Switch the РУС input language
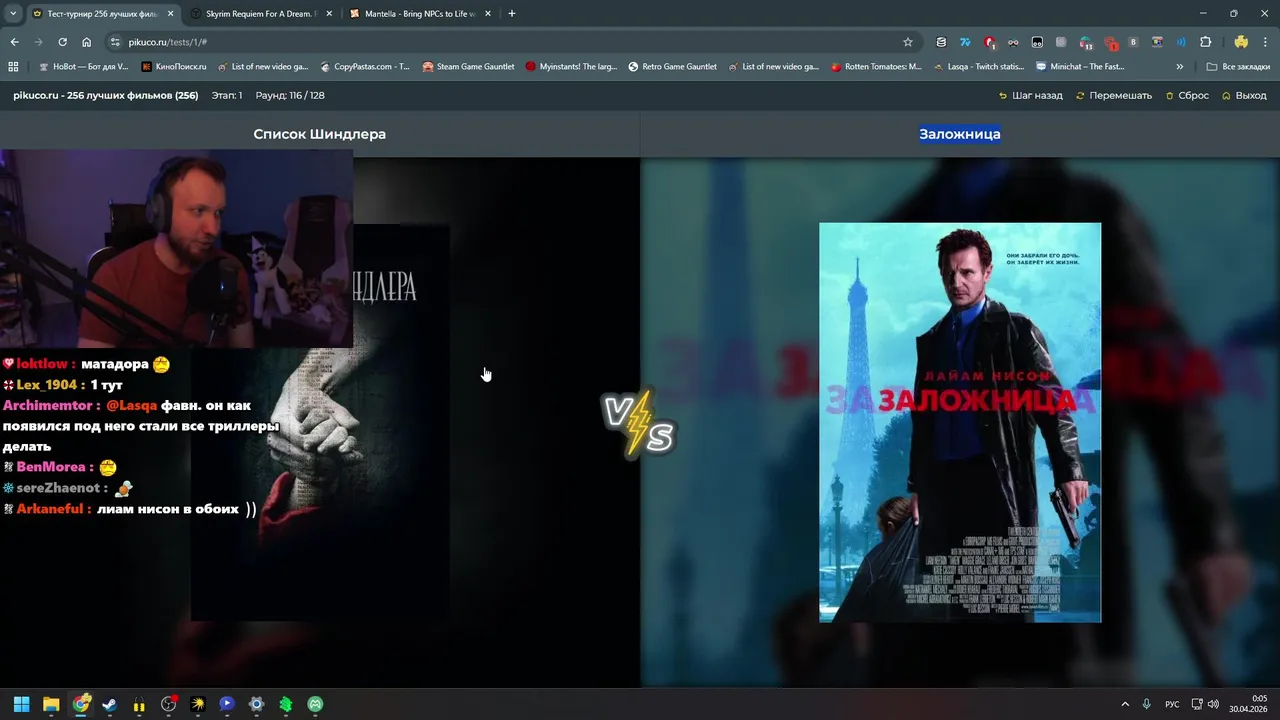 point(1172,704)
